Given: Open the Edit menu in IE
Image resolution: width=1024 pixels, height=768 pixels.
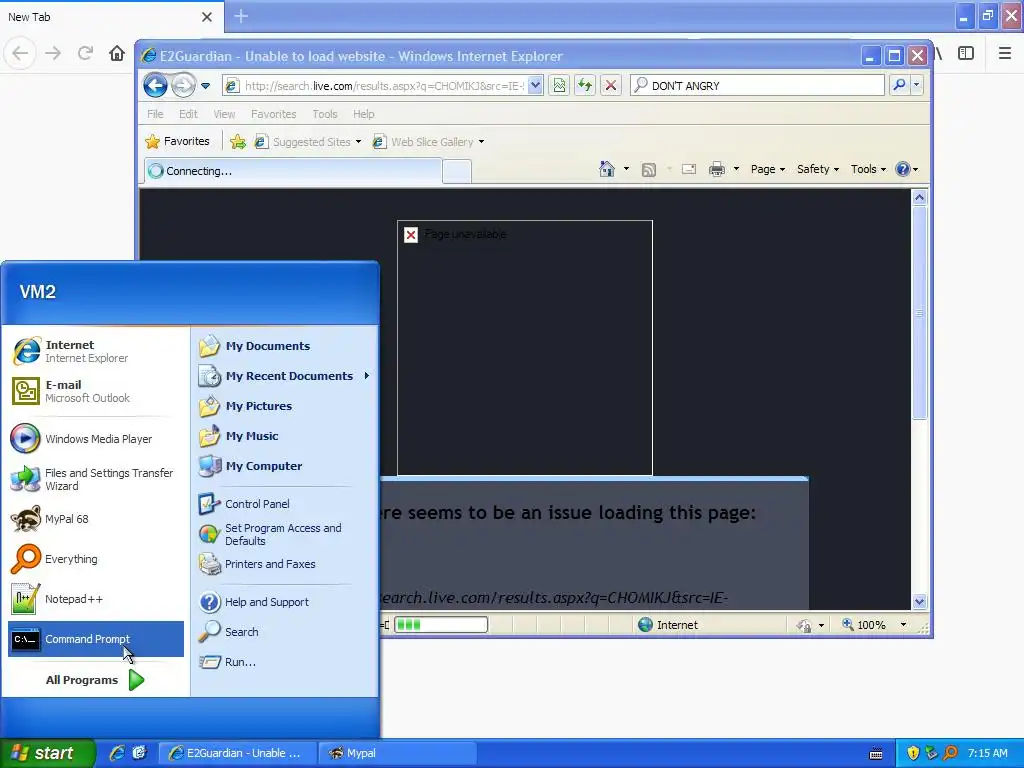Looking at the screenshot, I should coord(188,114).
